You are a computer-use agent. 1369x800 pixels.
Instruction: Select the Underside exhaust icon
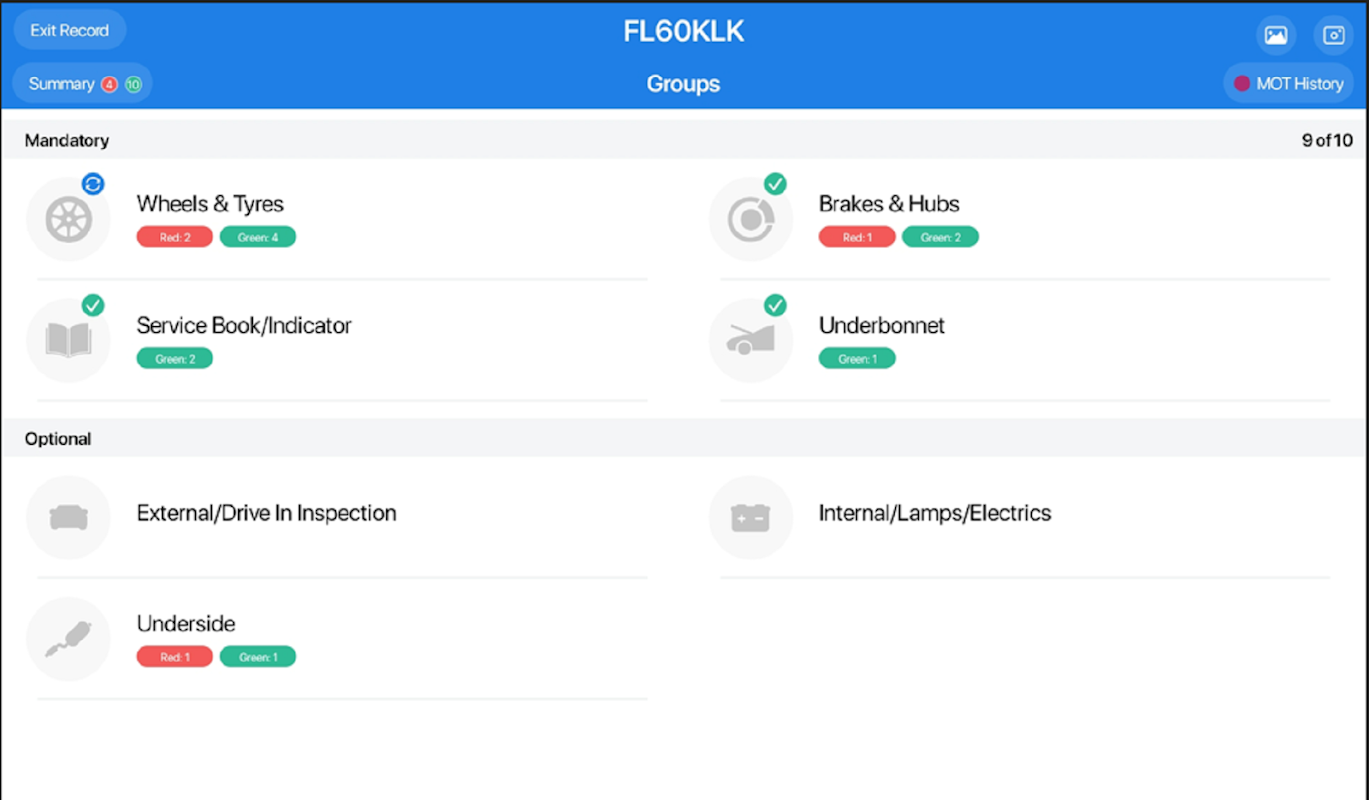pos(68,639)
